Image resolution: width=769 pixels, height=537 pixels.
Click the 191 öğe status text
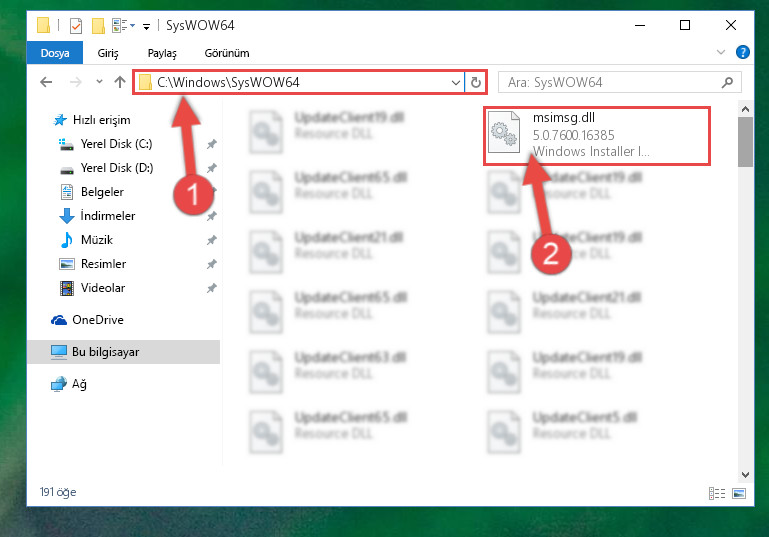point(58,492)
